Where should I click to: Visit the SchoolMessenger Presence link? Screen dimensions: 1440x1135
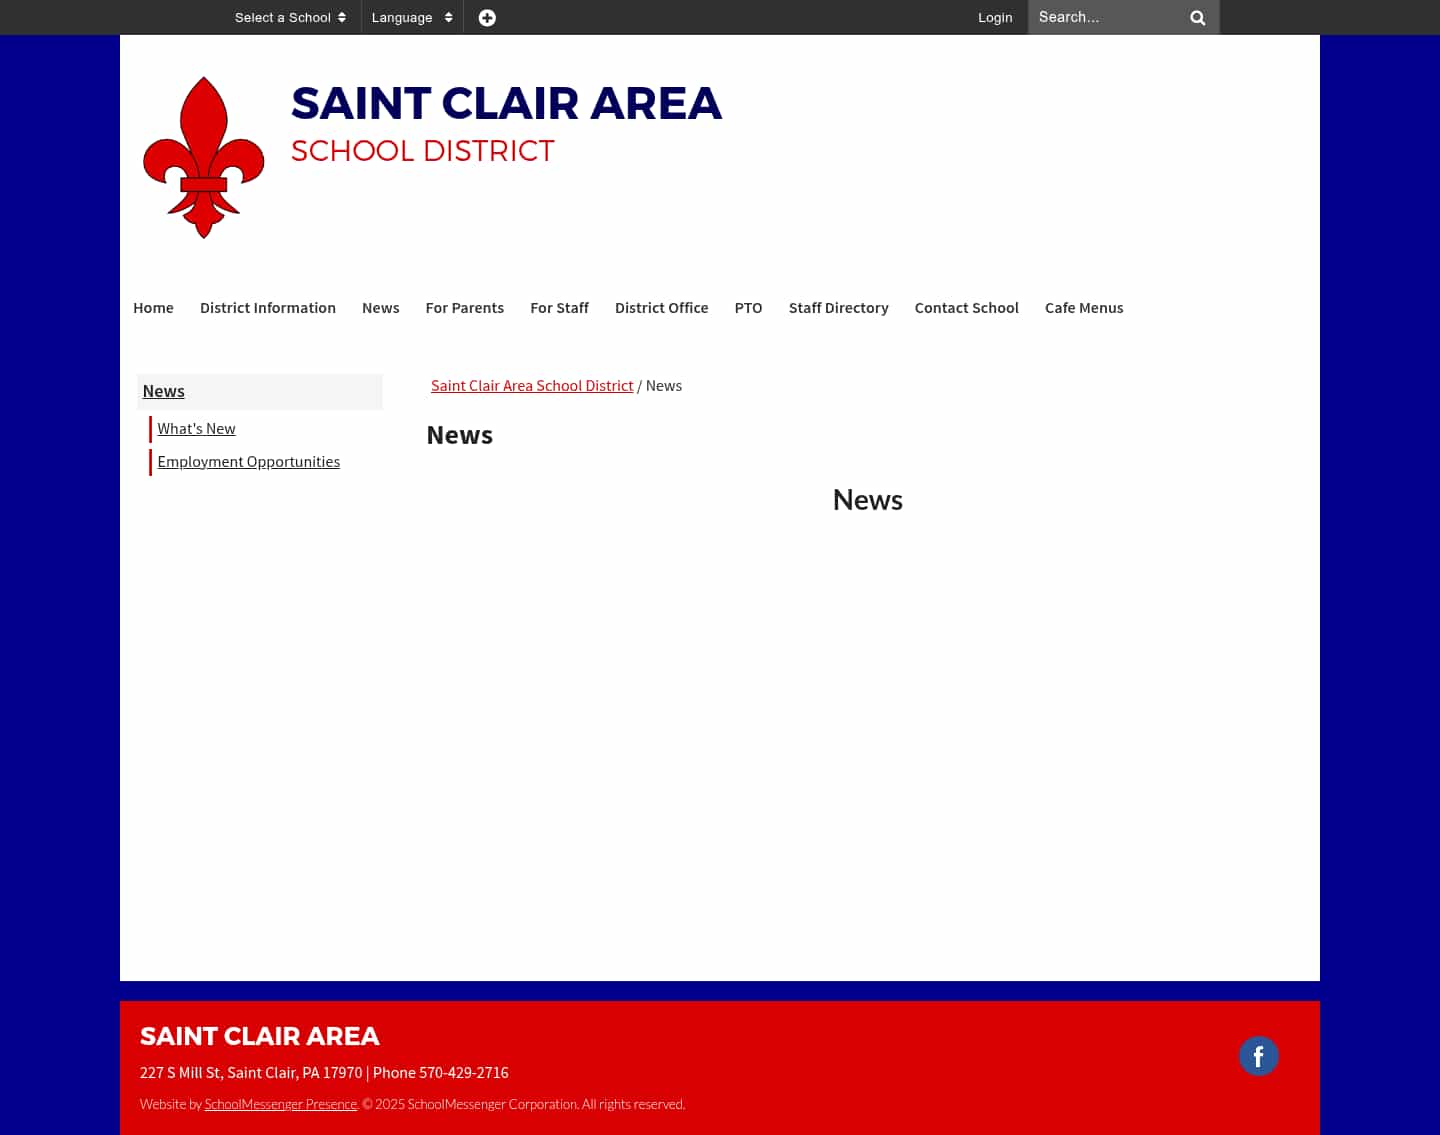(x=280, y=1104)
